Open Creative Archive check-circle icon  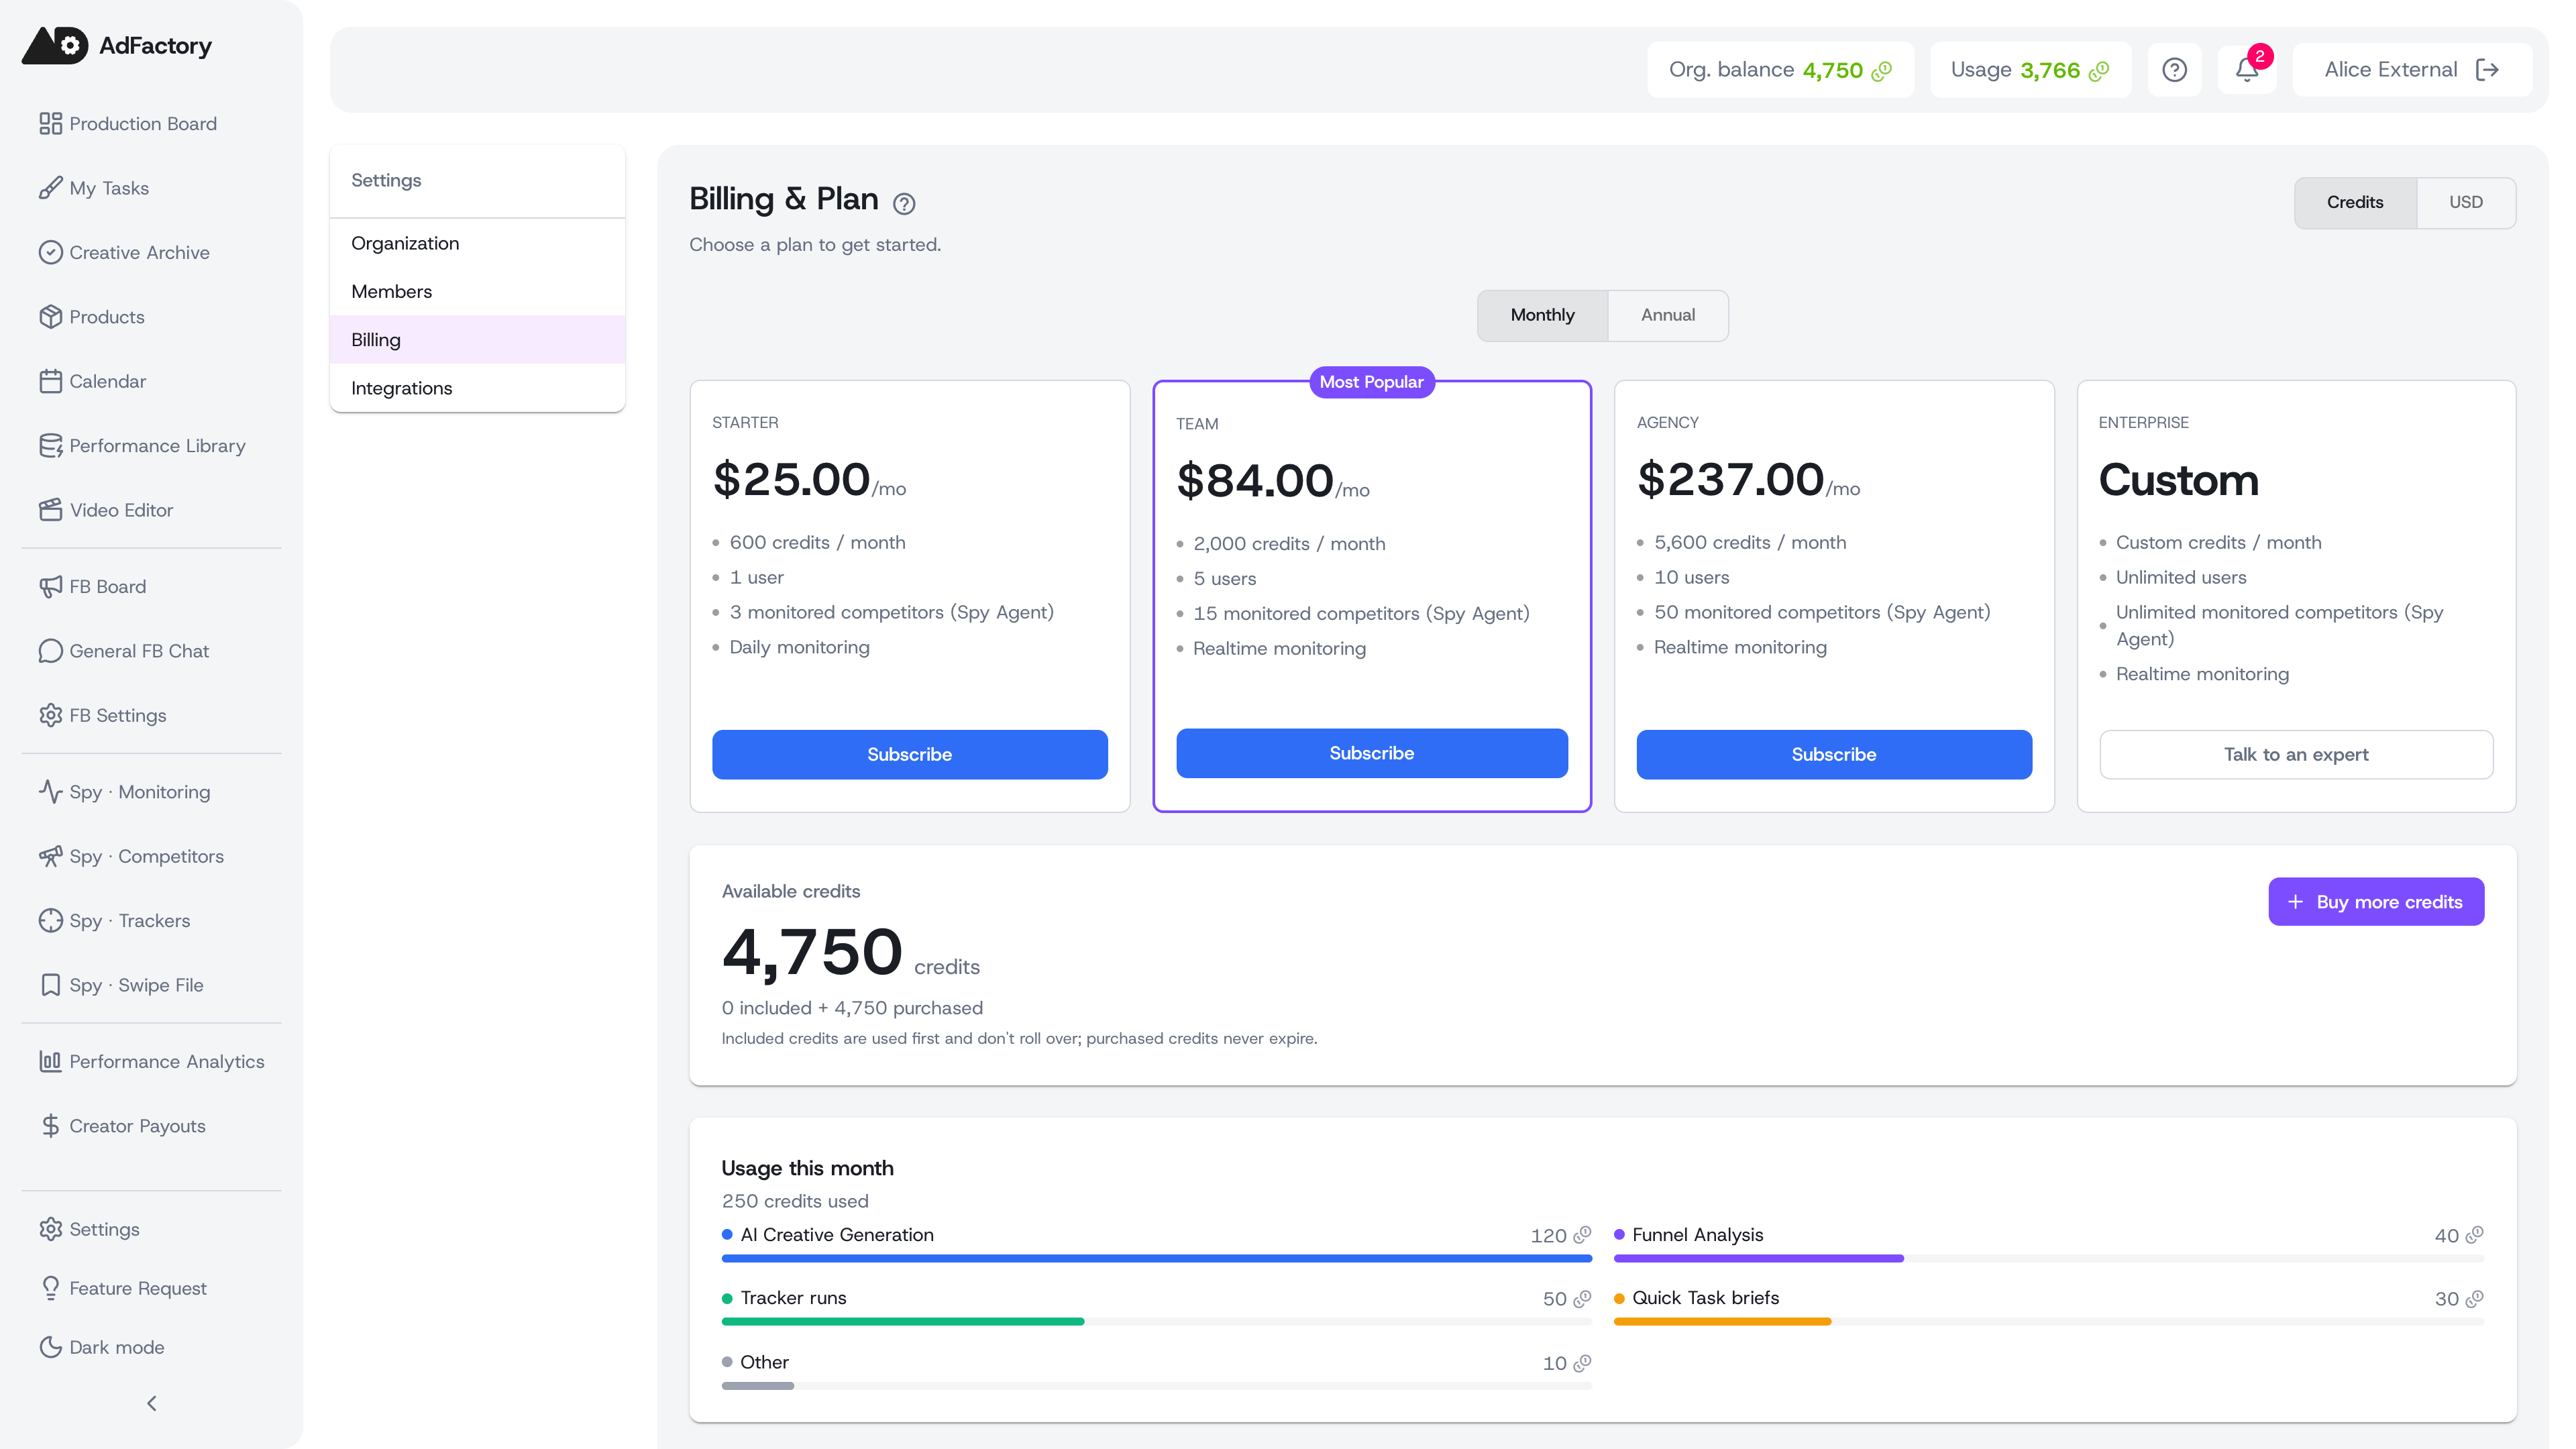50,252
